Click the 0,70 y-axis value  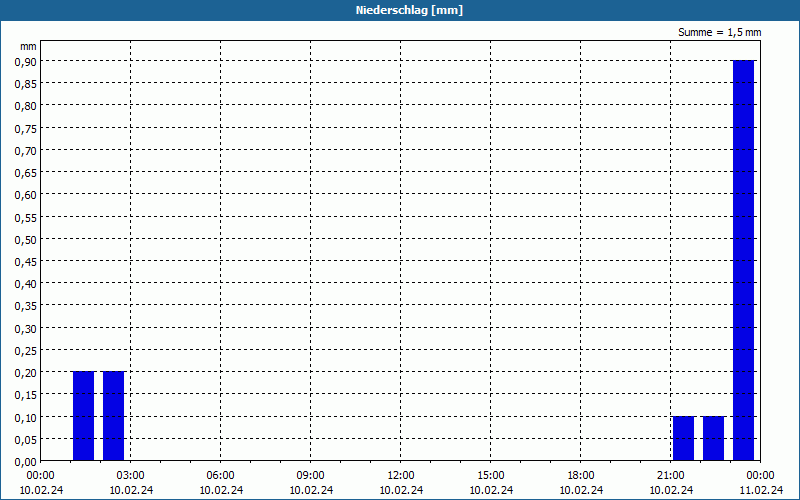point(26,151)
